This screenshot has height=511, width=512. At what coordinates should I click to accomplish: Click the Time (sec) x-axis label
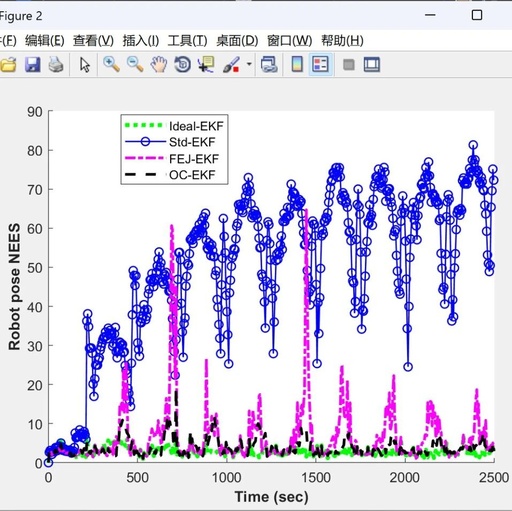[x=271, y=497]
